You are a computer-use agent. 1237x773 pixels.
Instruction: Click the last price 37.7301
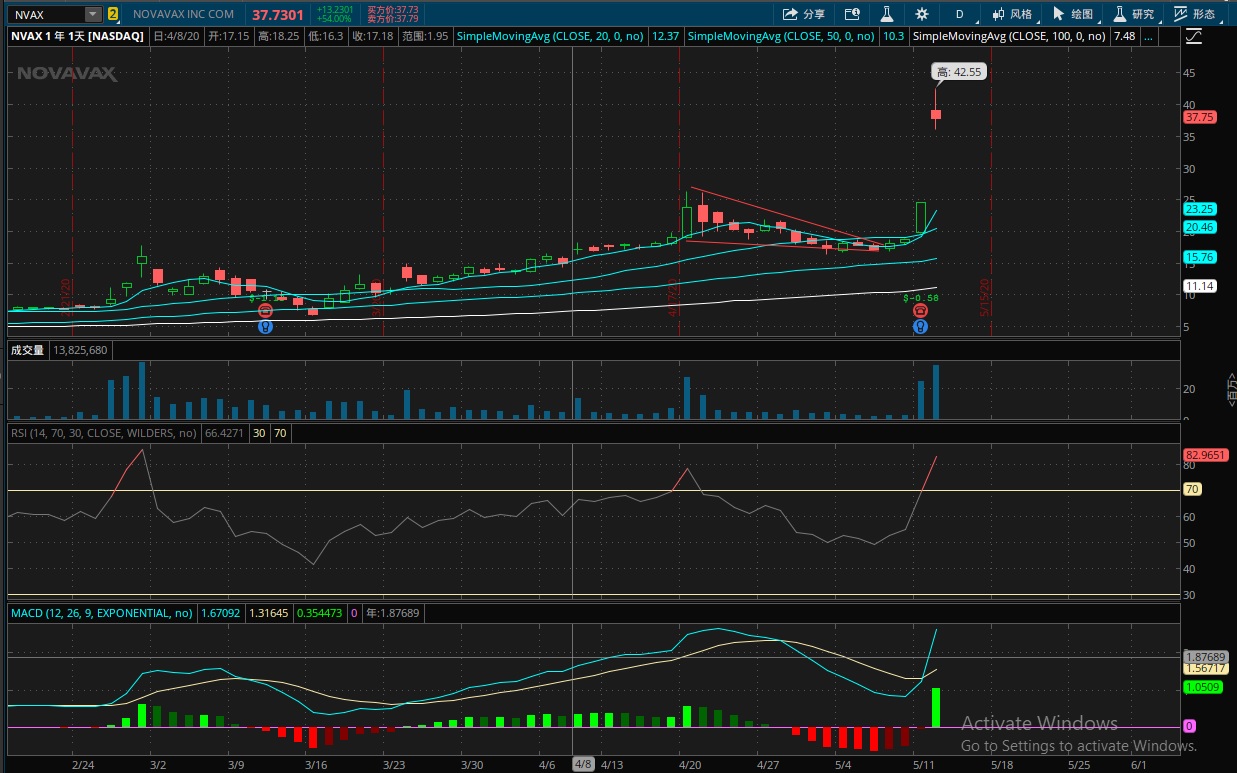276,15
